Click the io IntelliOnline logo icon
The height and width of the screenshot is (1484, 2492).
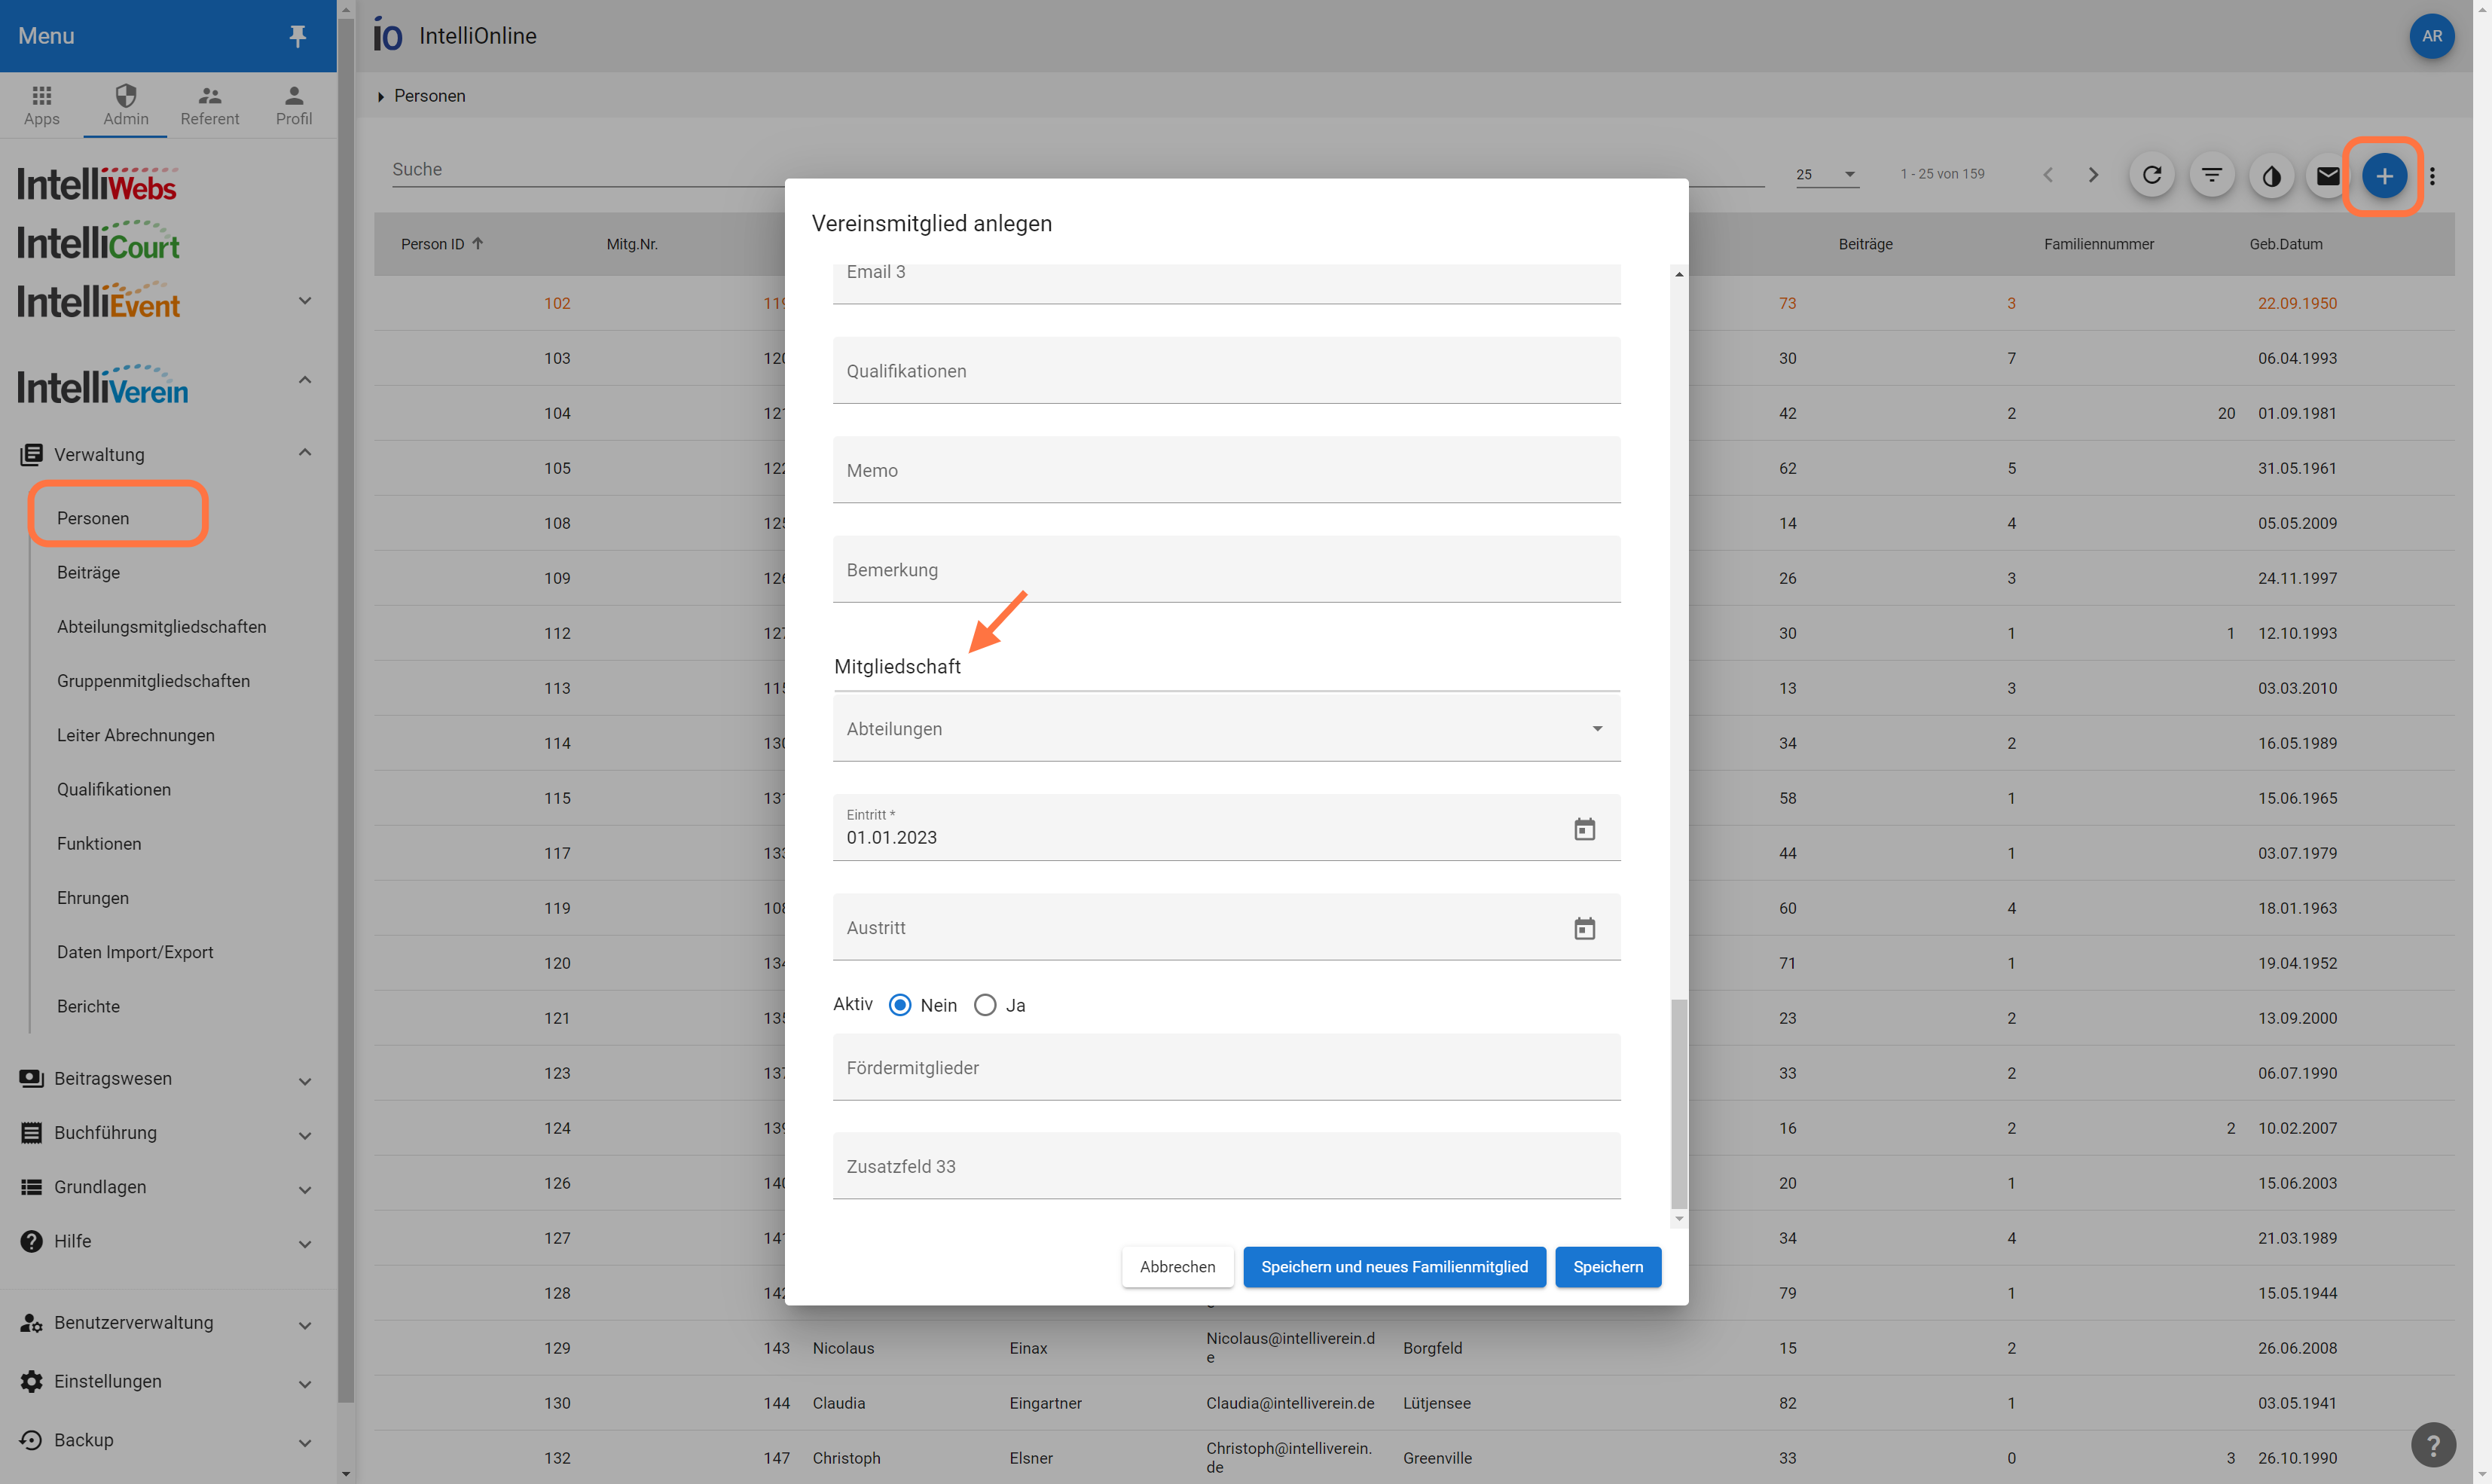coord(387,36)
